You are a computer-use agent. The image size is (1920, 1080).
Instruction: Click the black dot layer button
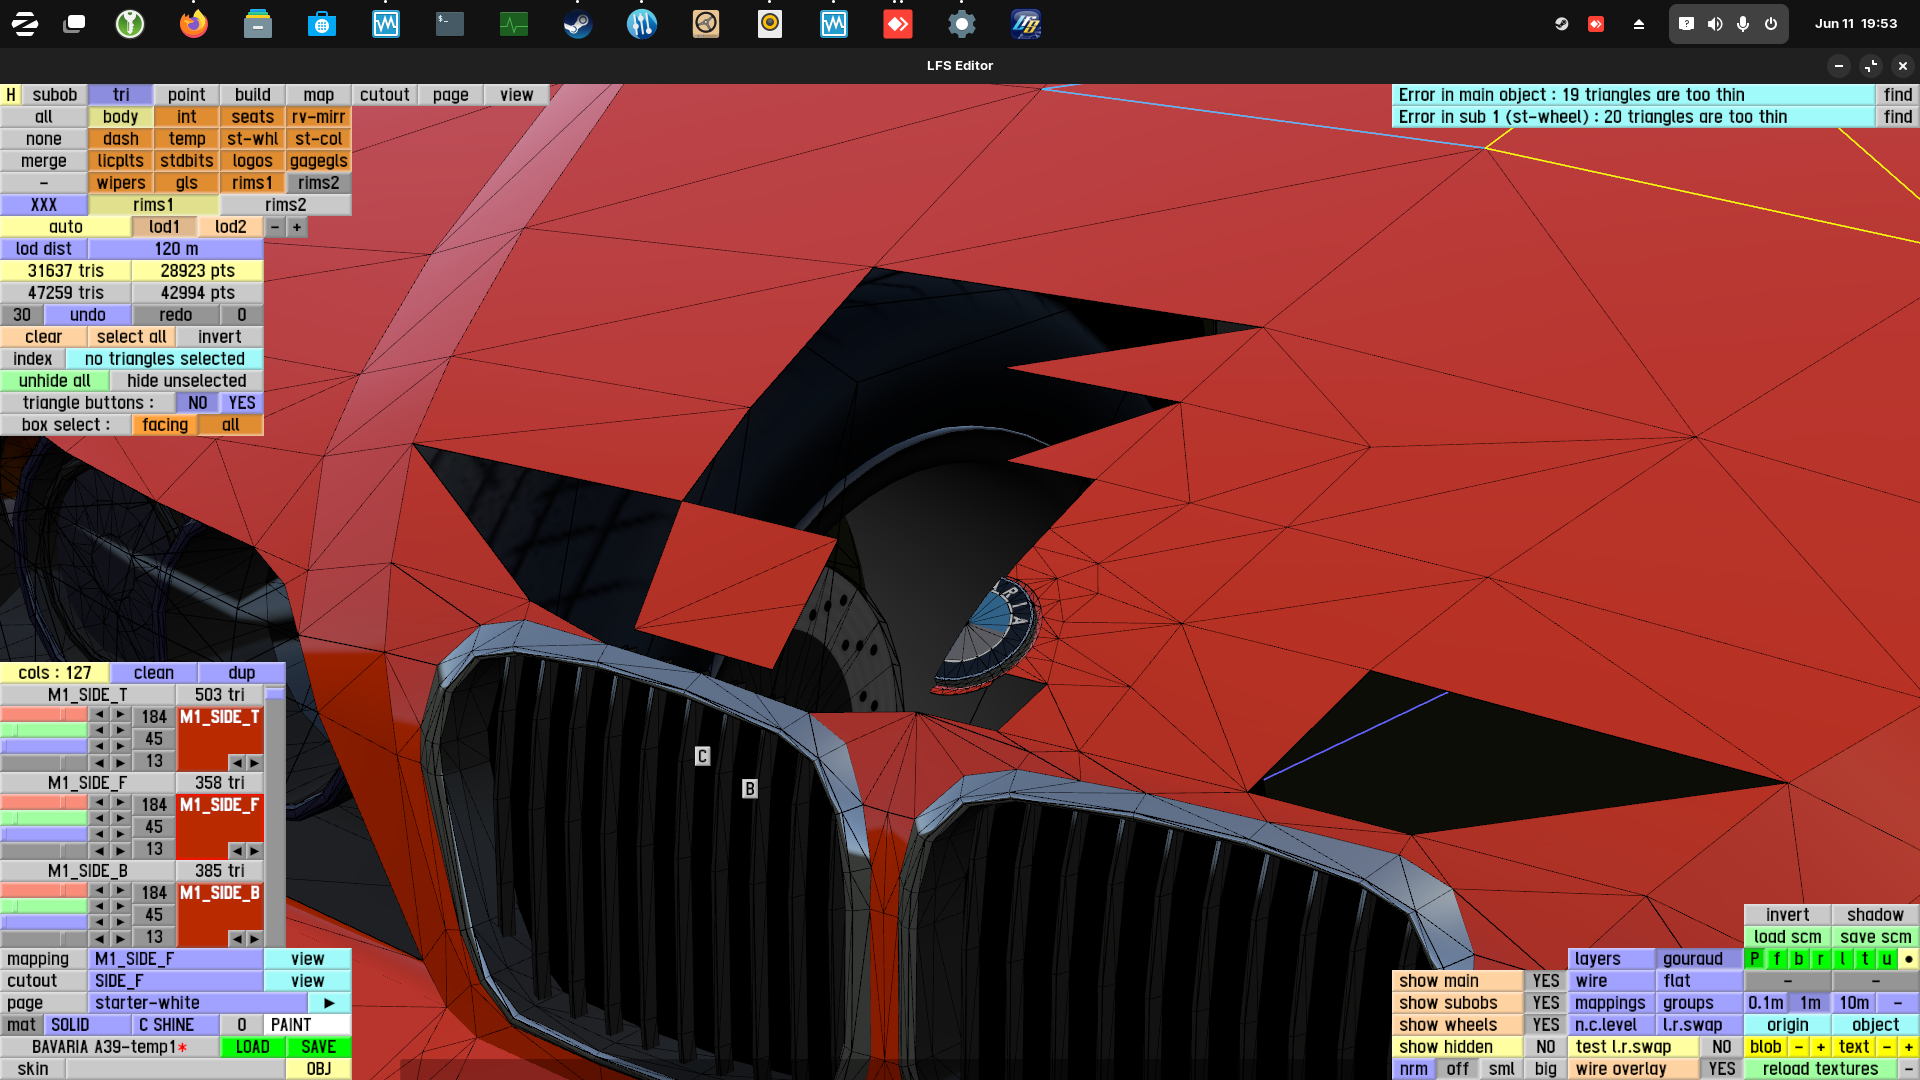(x=1908, y=959)
